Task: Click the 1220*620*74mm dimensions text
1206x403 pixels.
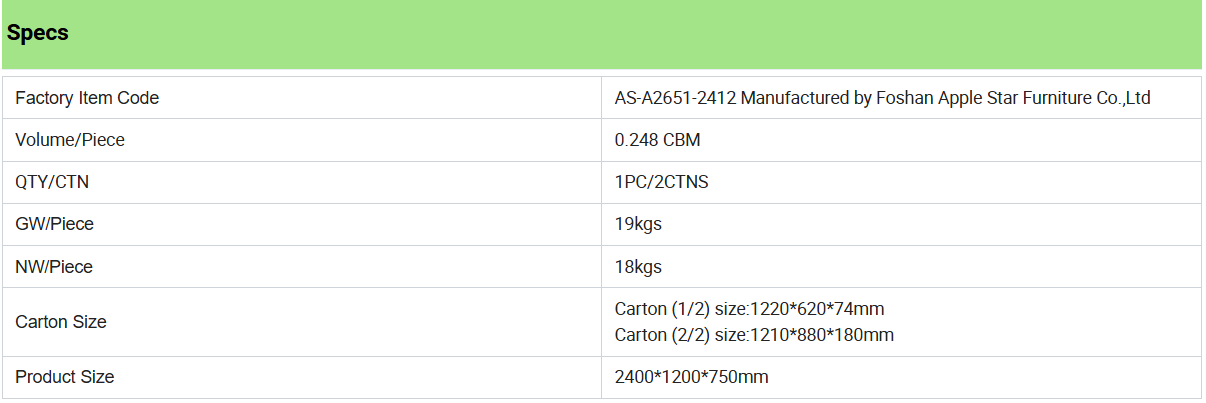Action: pos(817,309)
